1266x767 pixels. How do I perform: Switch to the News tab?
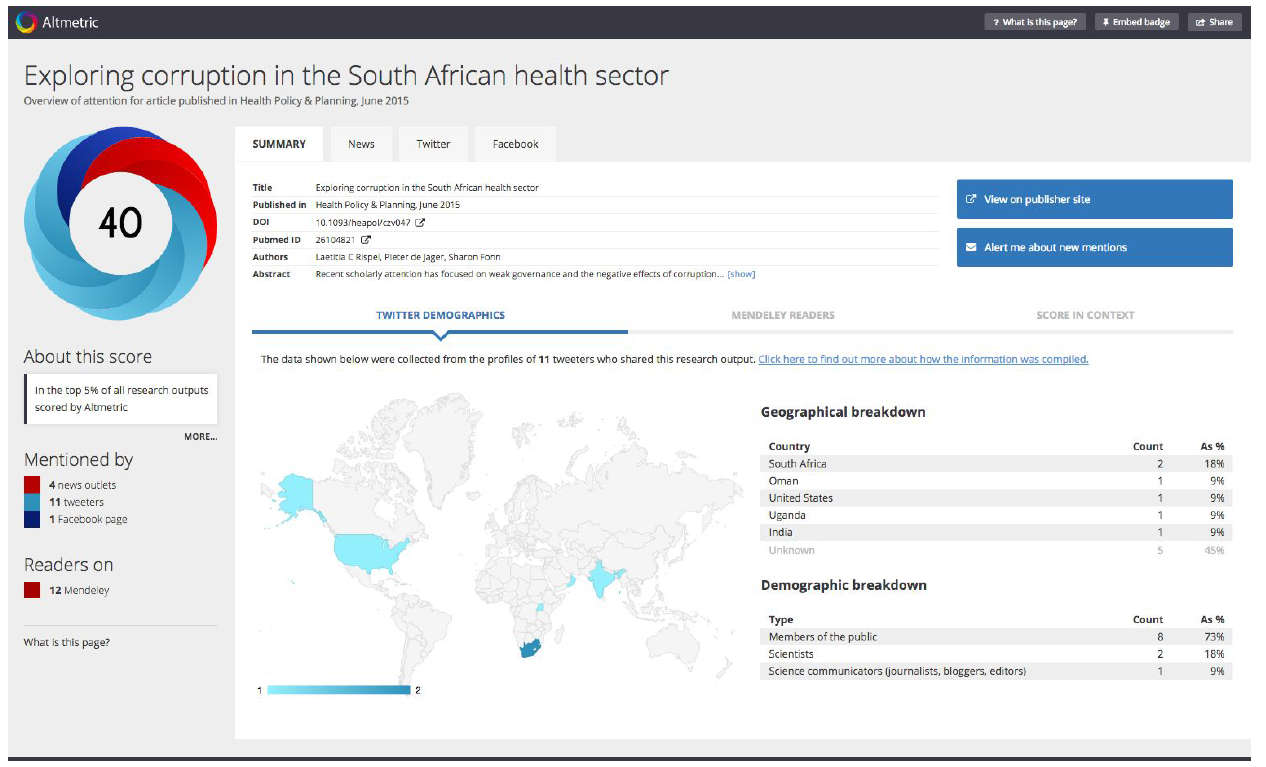[361, 144]
